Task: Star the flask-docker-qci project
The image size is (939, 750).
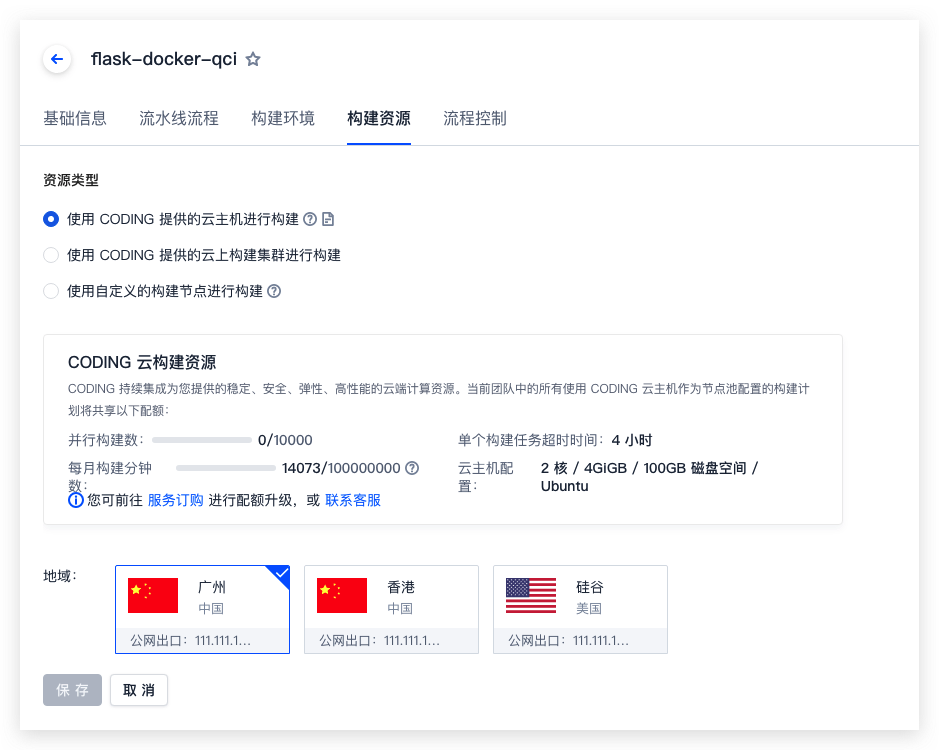Action: (x=253, y=59)
